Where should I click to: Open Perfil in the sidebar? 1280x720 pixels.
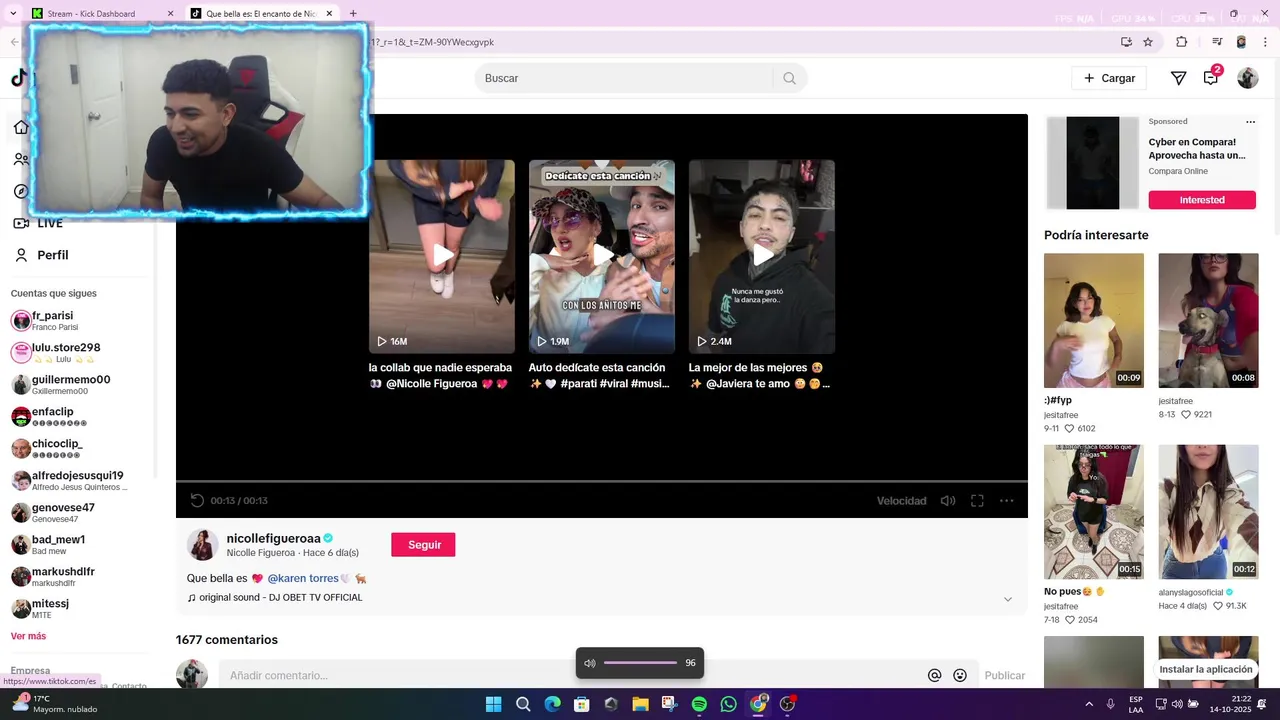pyautogui.click(x=42, y=255)
